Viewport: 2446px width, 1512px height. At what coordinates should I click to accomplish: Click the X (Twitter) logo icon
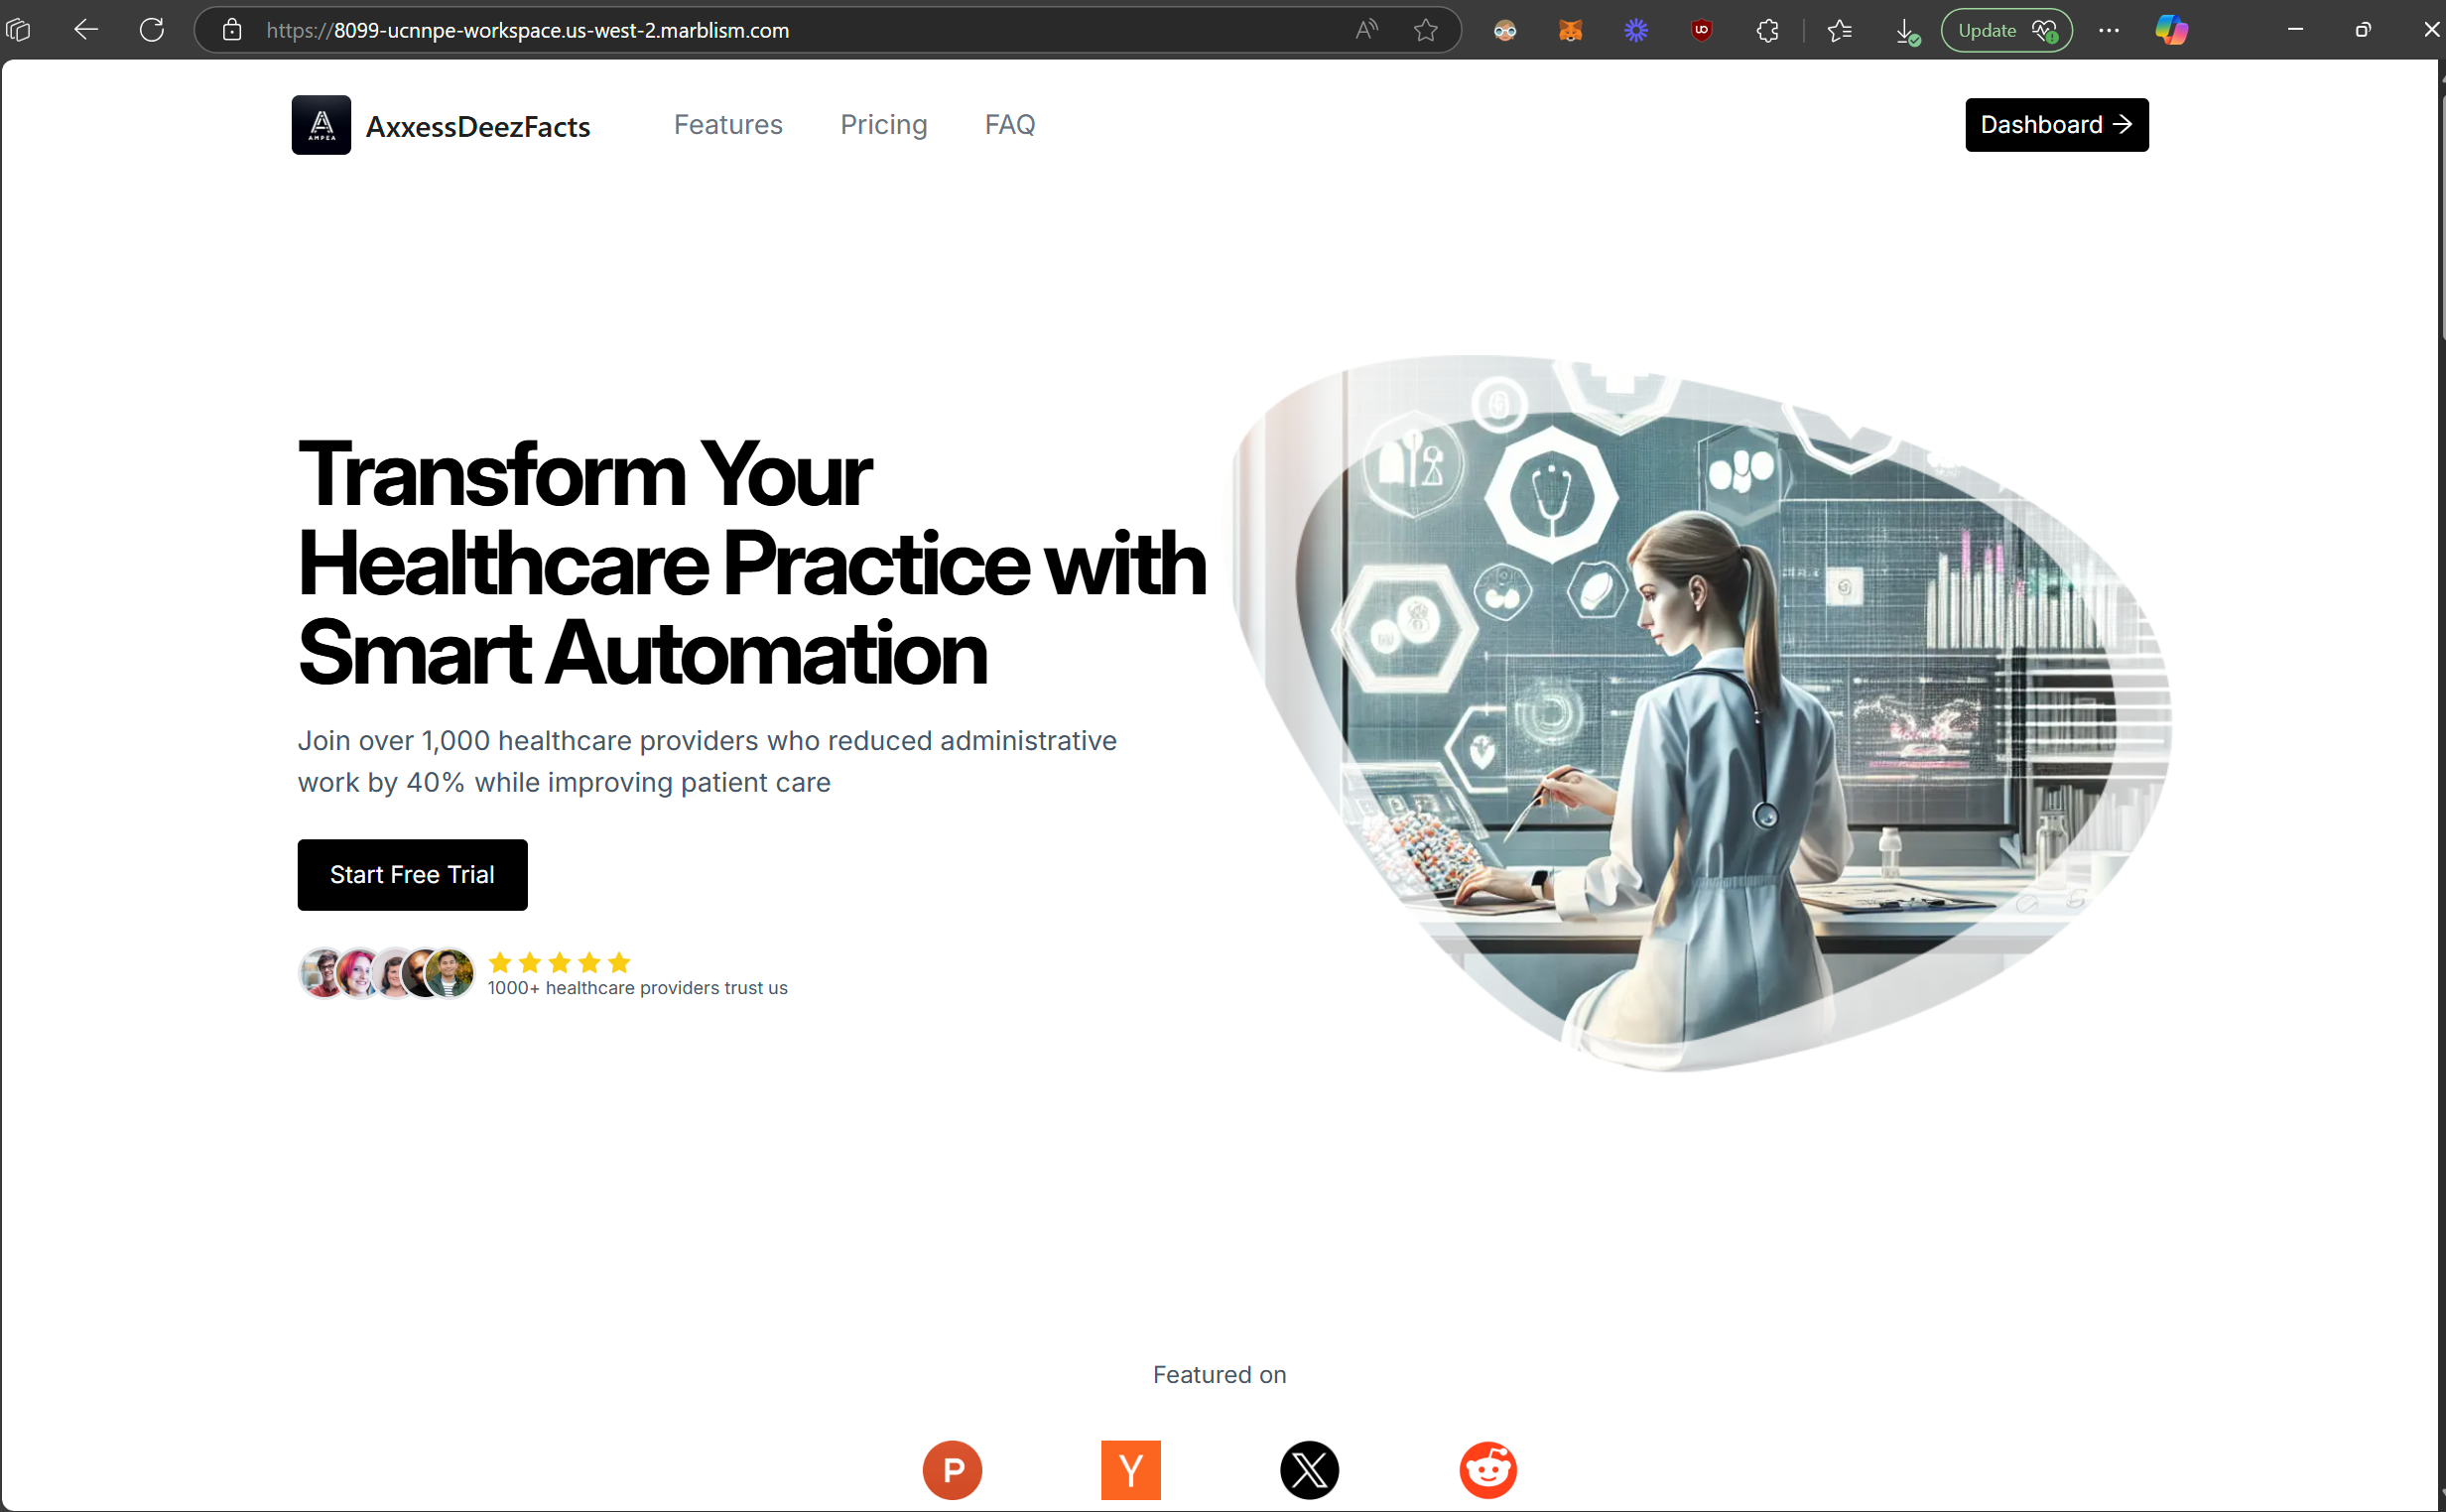pyautogui.click(x=1309, y=1469)
